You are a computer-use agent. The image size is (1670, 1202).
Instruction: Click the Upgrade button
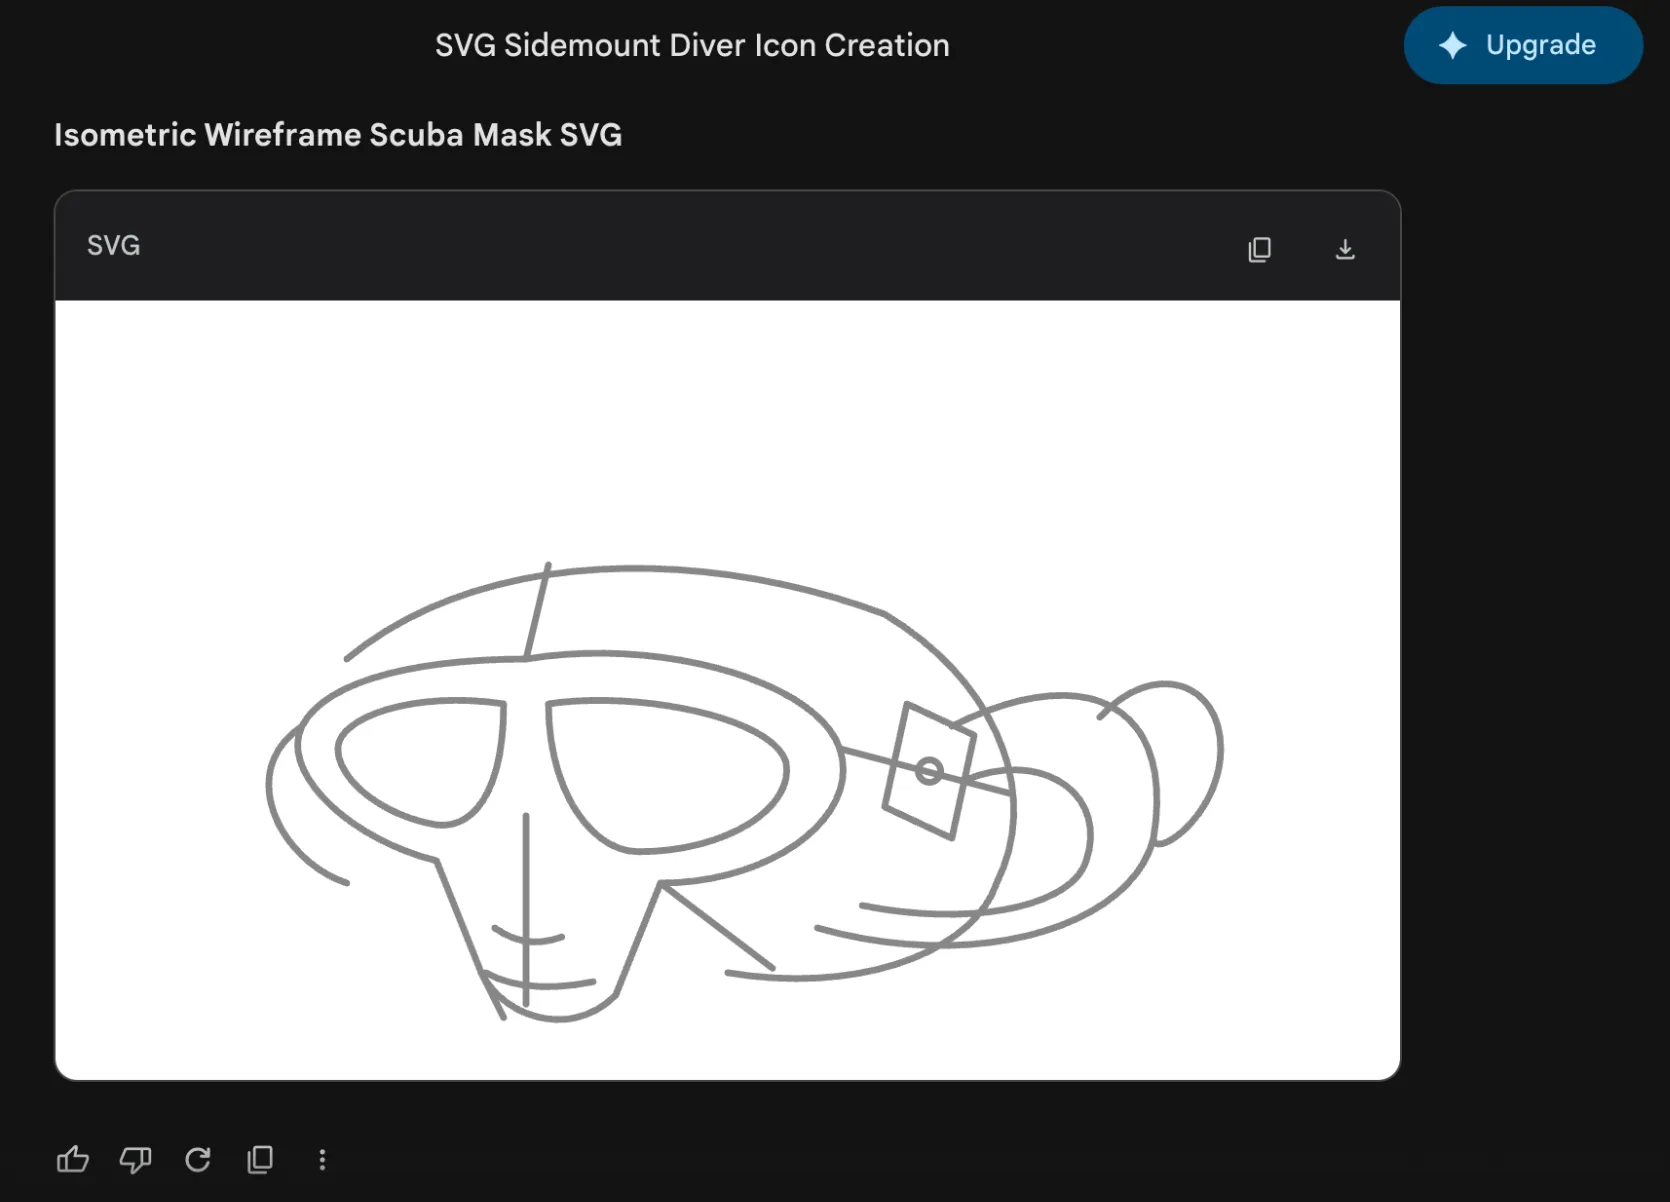(1523, 45)
